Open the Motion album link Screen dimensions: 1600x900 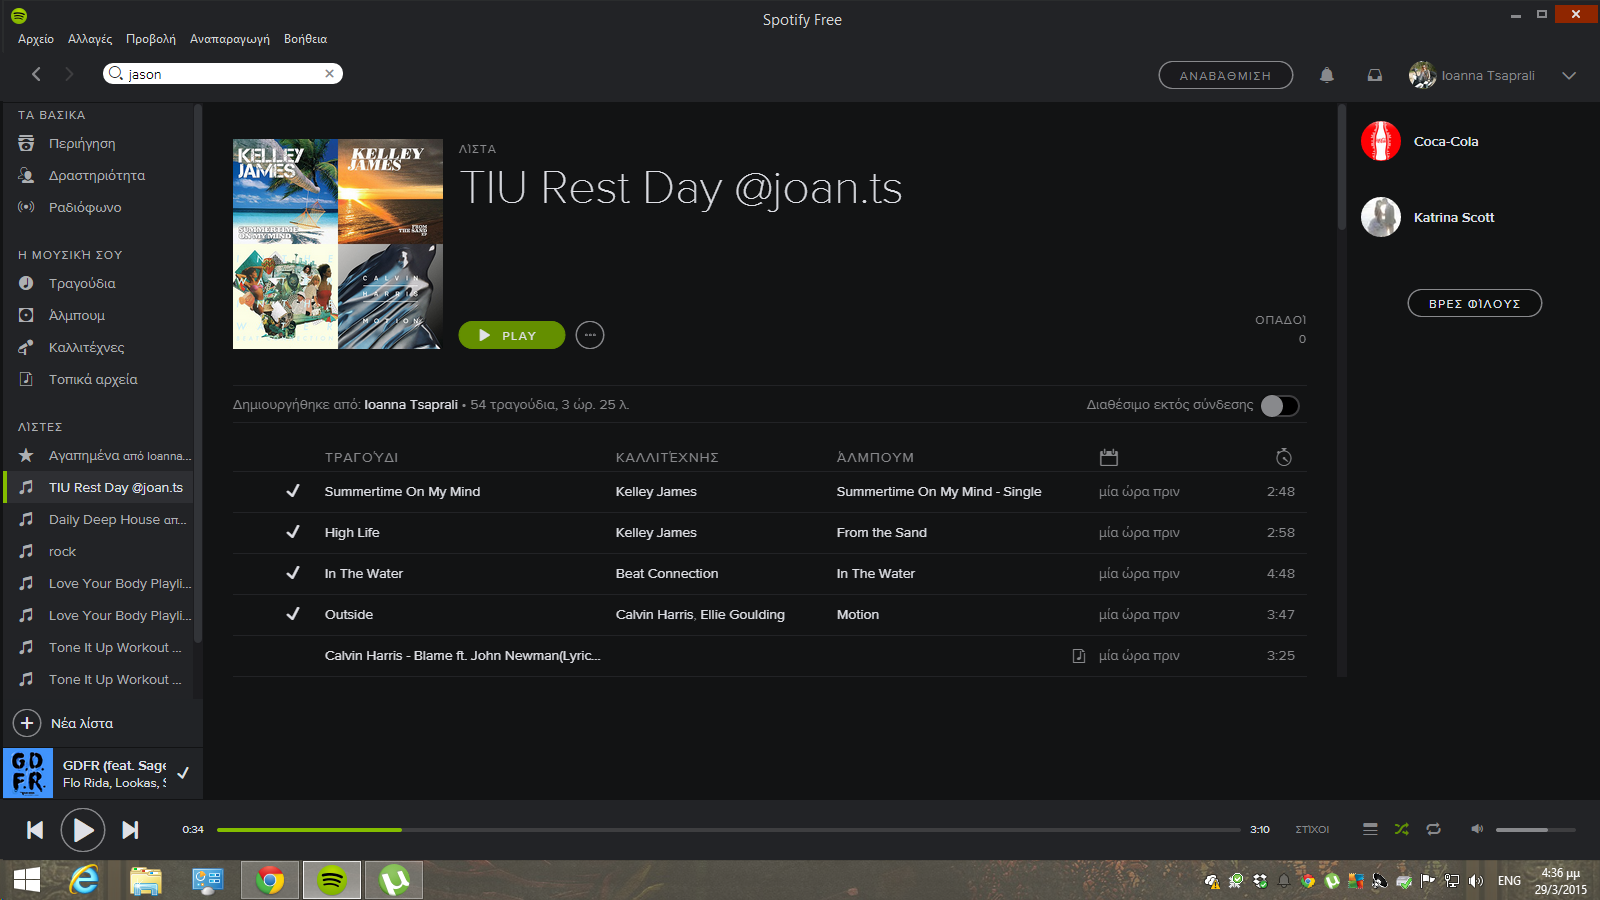tap(858, 615)
